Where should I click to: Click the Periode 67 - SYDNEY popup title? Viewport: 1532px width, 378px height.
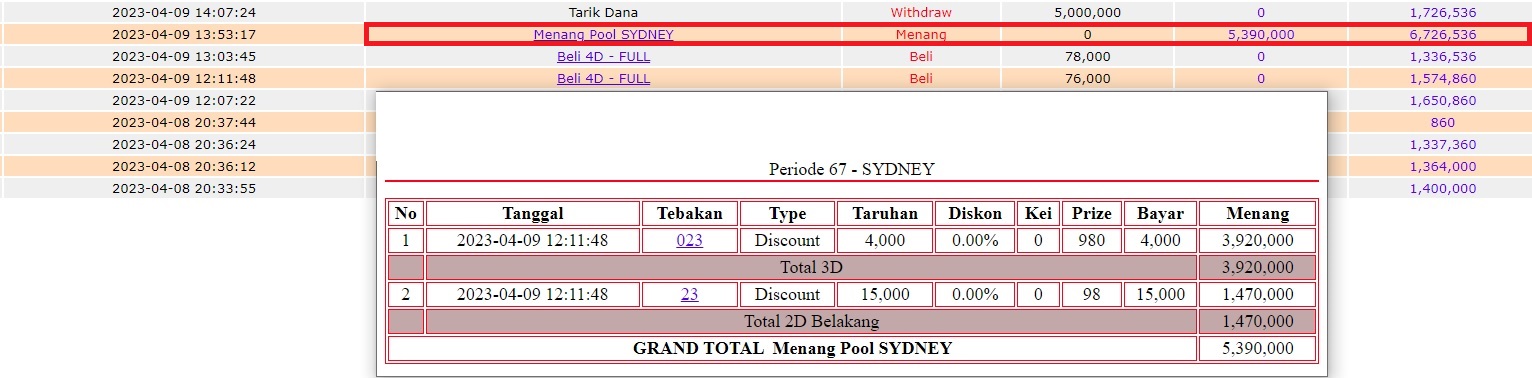[851, 169]
